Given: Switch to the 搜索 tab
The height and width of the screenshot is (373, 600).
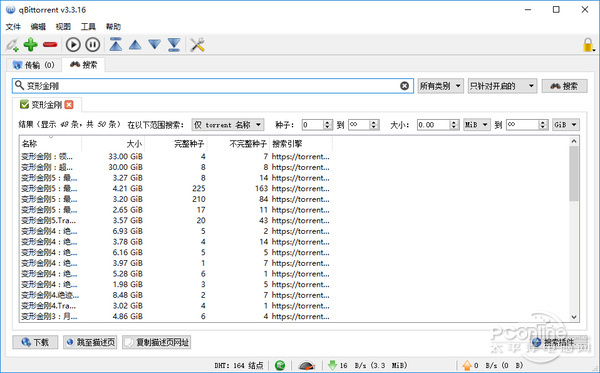Looking at the screenshot, I should point(83,64).
